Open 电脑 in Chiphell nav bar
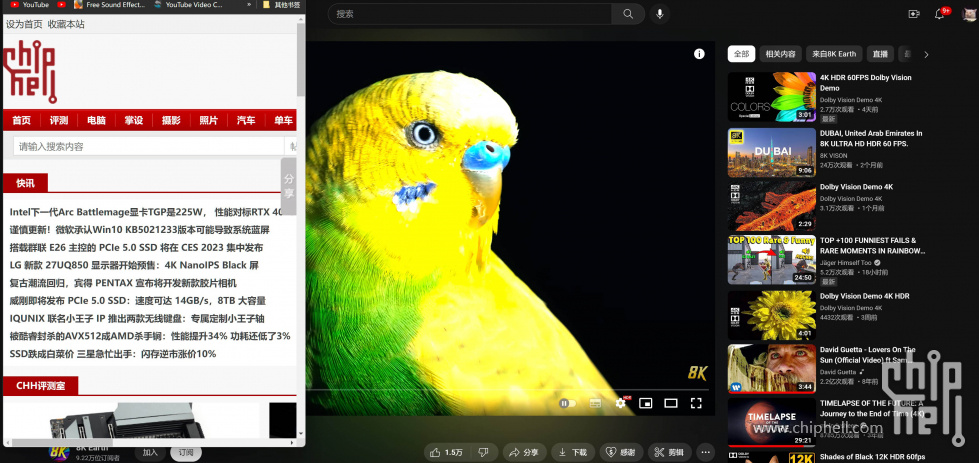Image resolution: width=979 pixels, height=463 pixels. coord(96,120)
